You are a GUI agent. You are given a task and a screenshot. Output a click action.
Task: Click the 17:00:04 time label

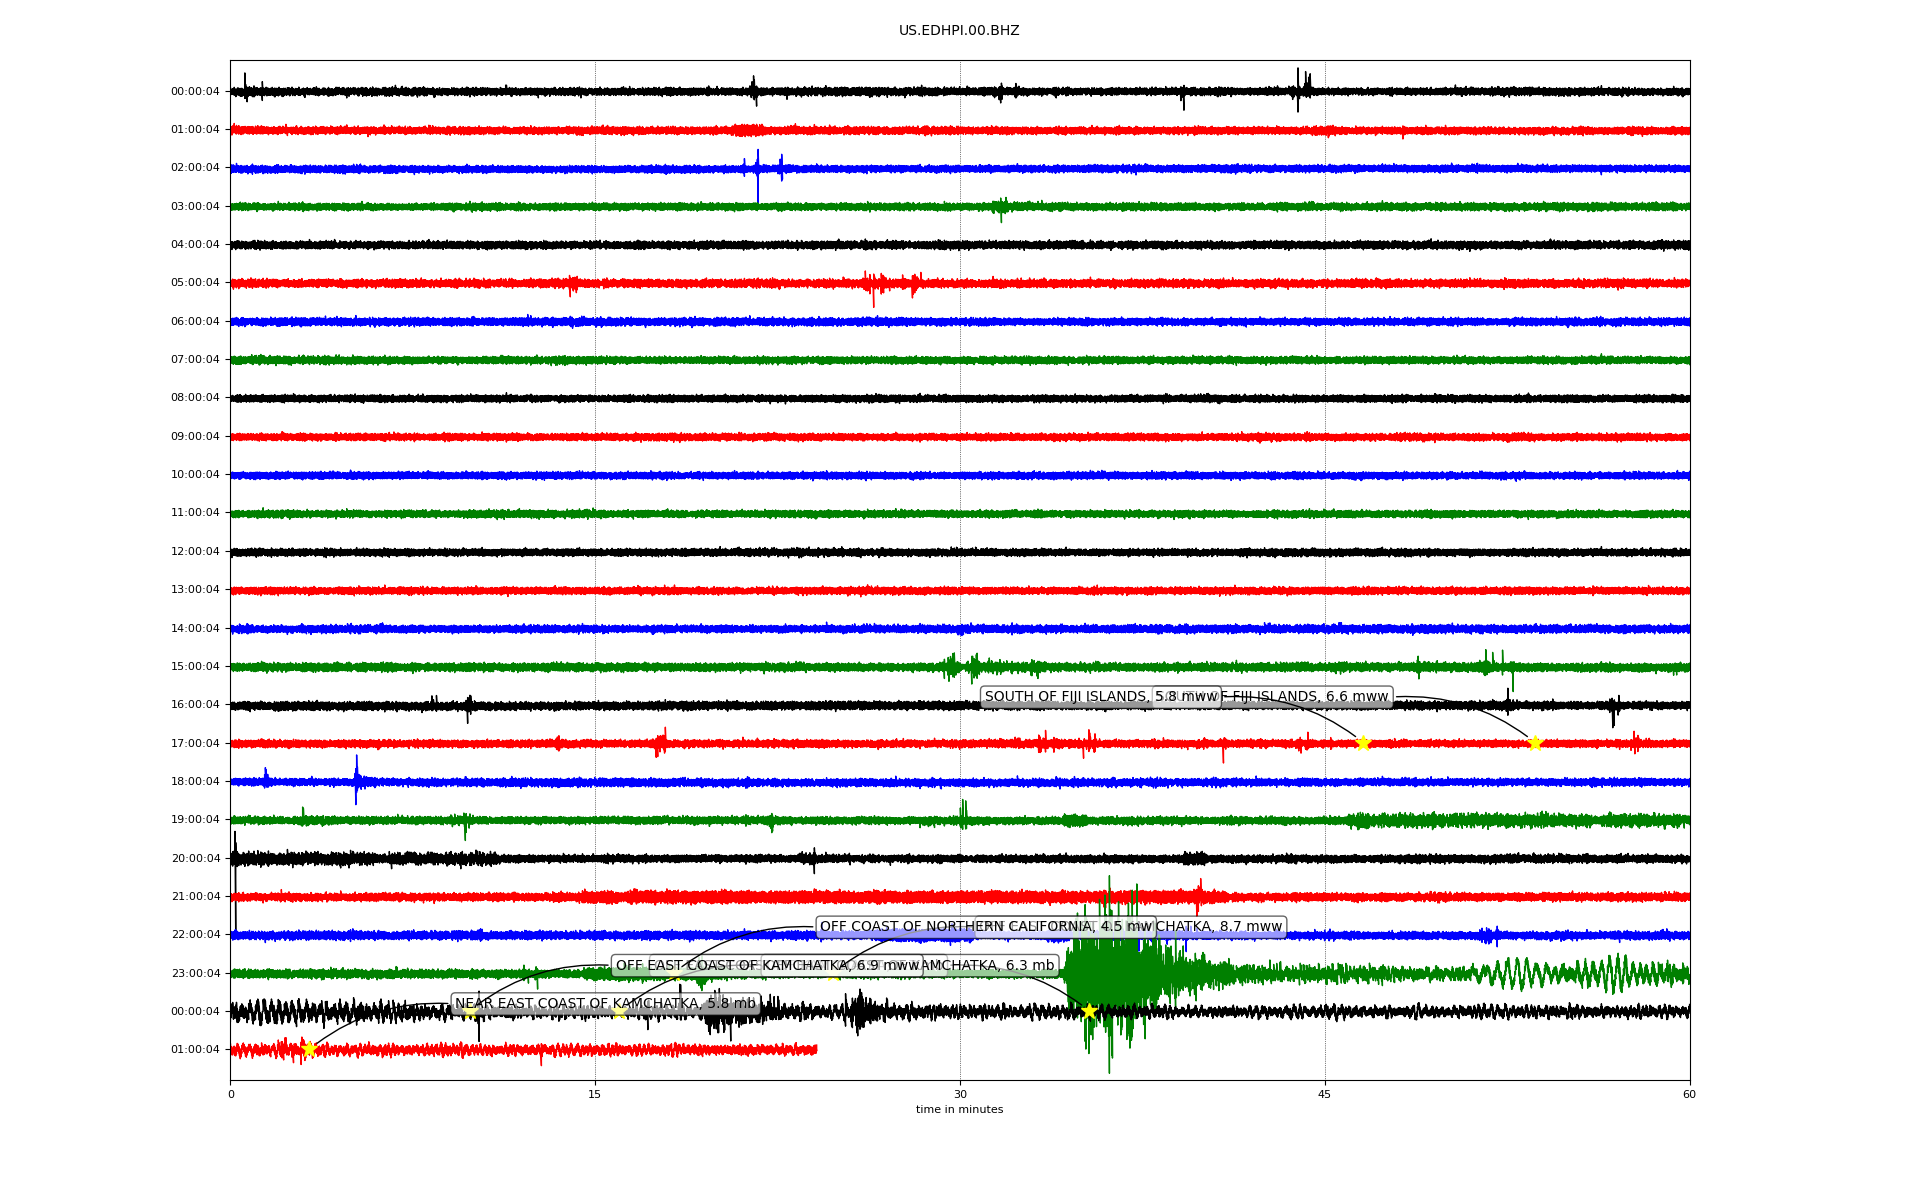(x=195, y=743)
